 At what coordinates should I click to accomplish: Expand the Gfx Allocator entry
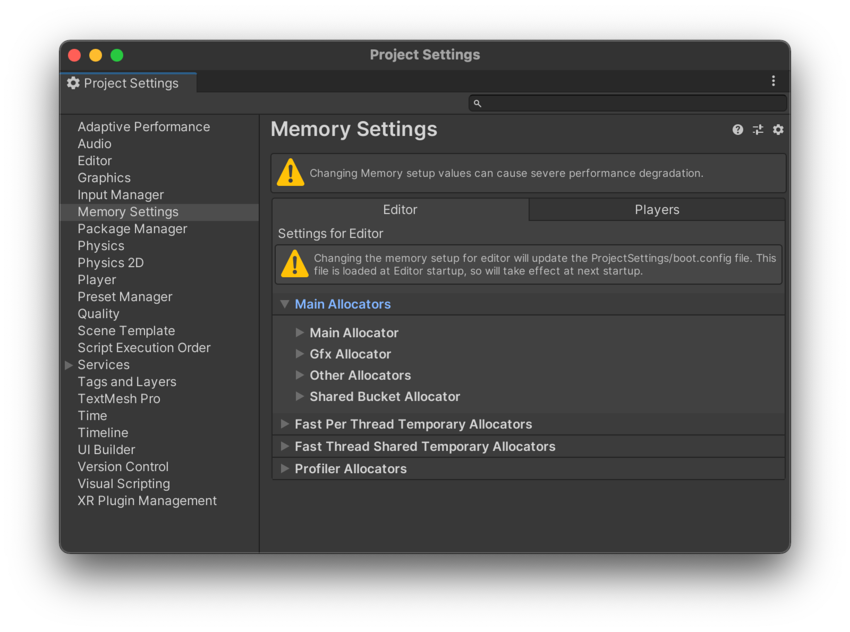coord(299,353)
